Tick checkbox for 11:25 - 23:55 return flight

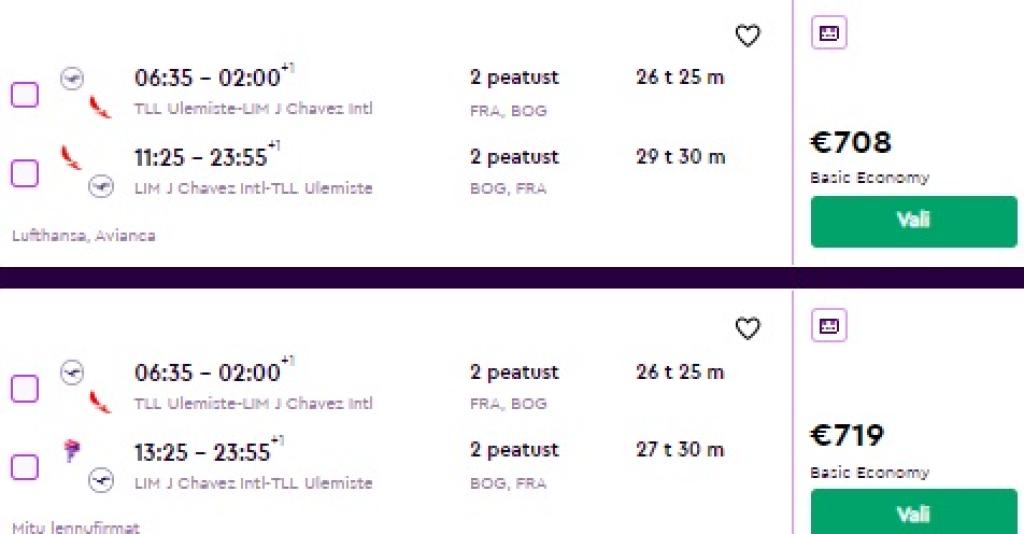(x=25, y=173)
